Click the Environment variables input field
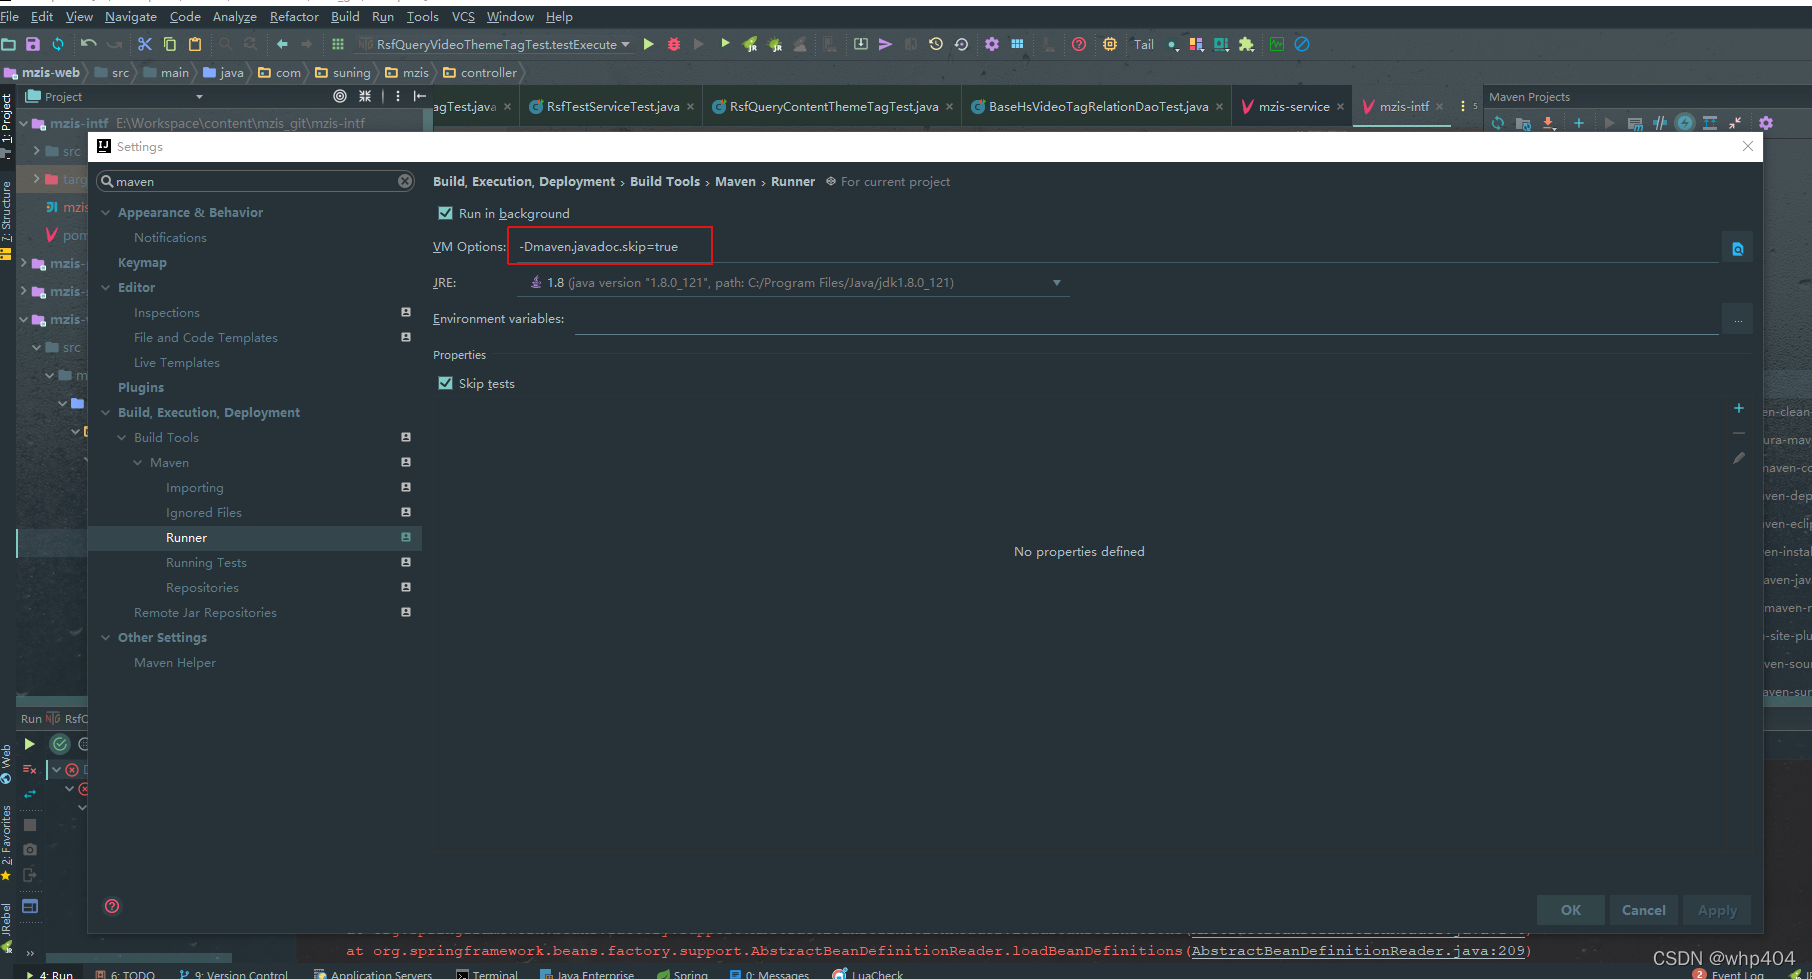This screenshot has width=1812, height=979. click(1146, 319)
